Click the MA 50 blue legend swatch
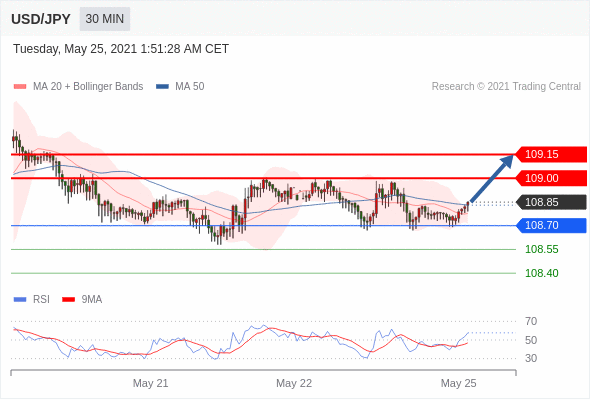This screenshot has height=400, width=590. pos(162,87)
